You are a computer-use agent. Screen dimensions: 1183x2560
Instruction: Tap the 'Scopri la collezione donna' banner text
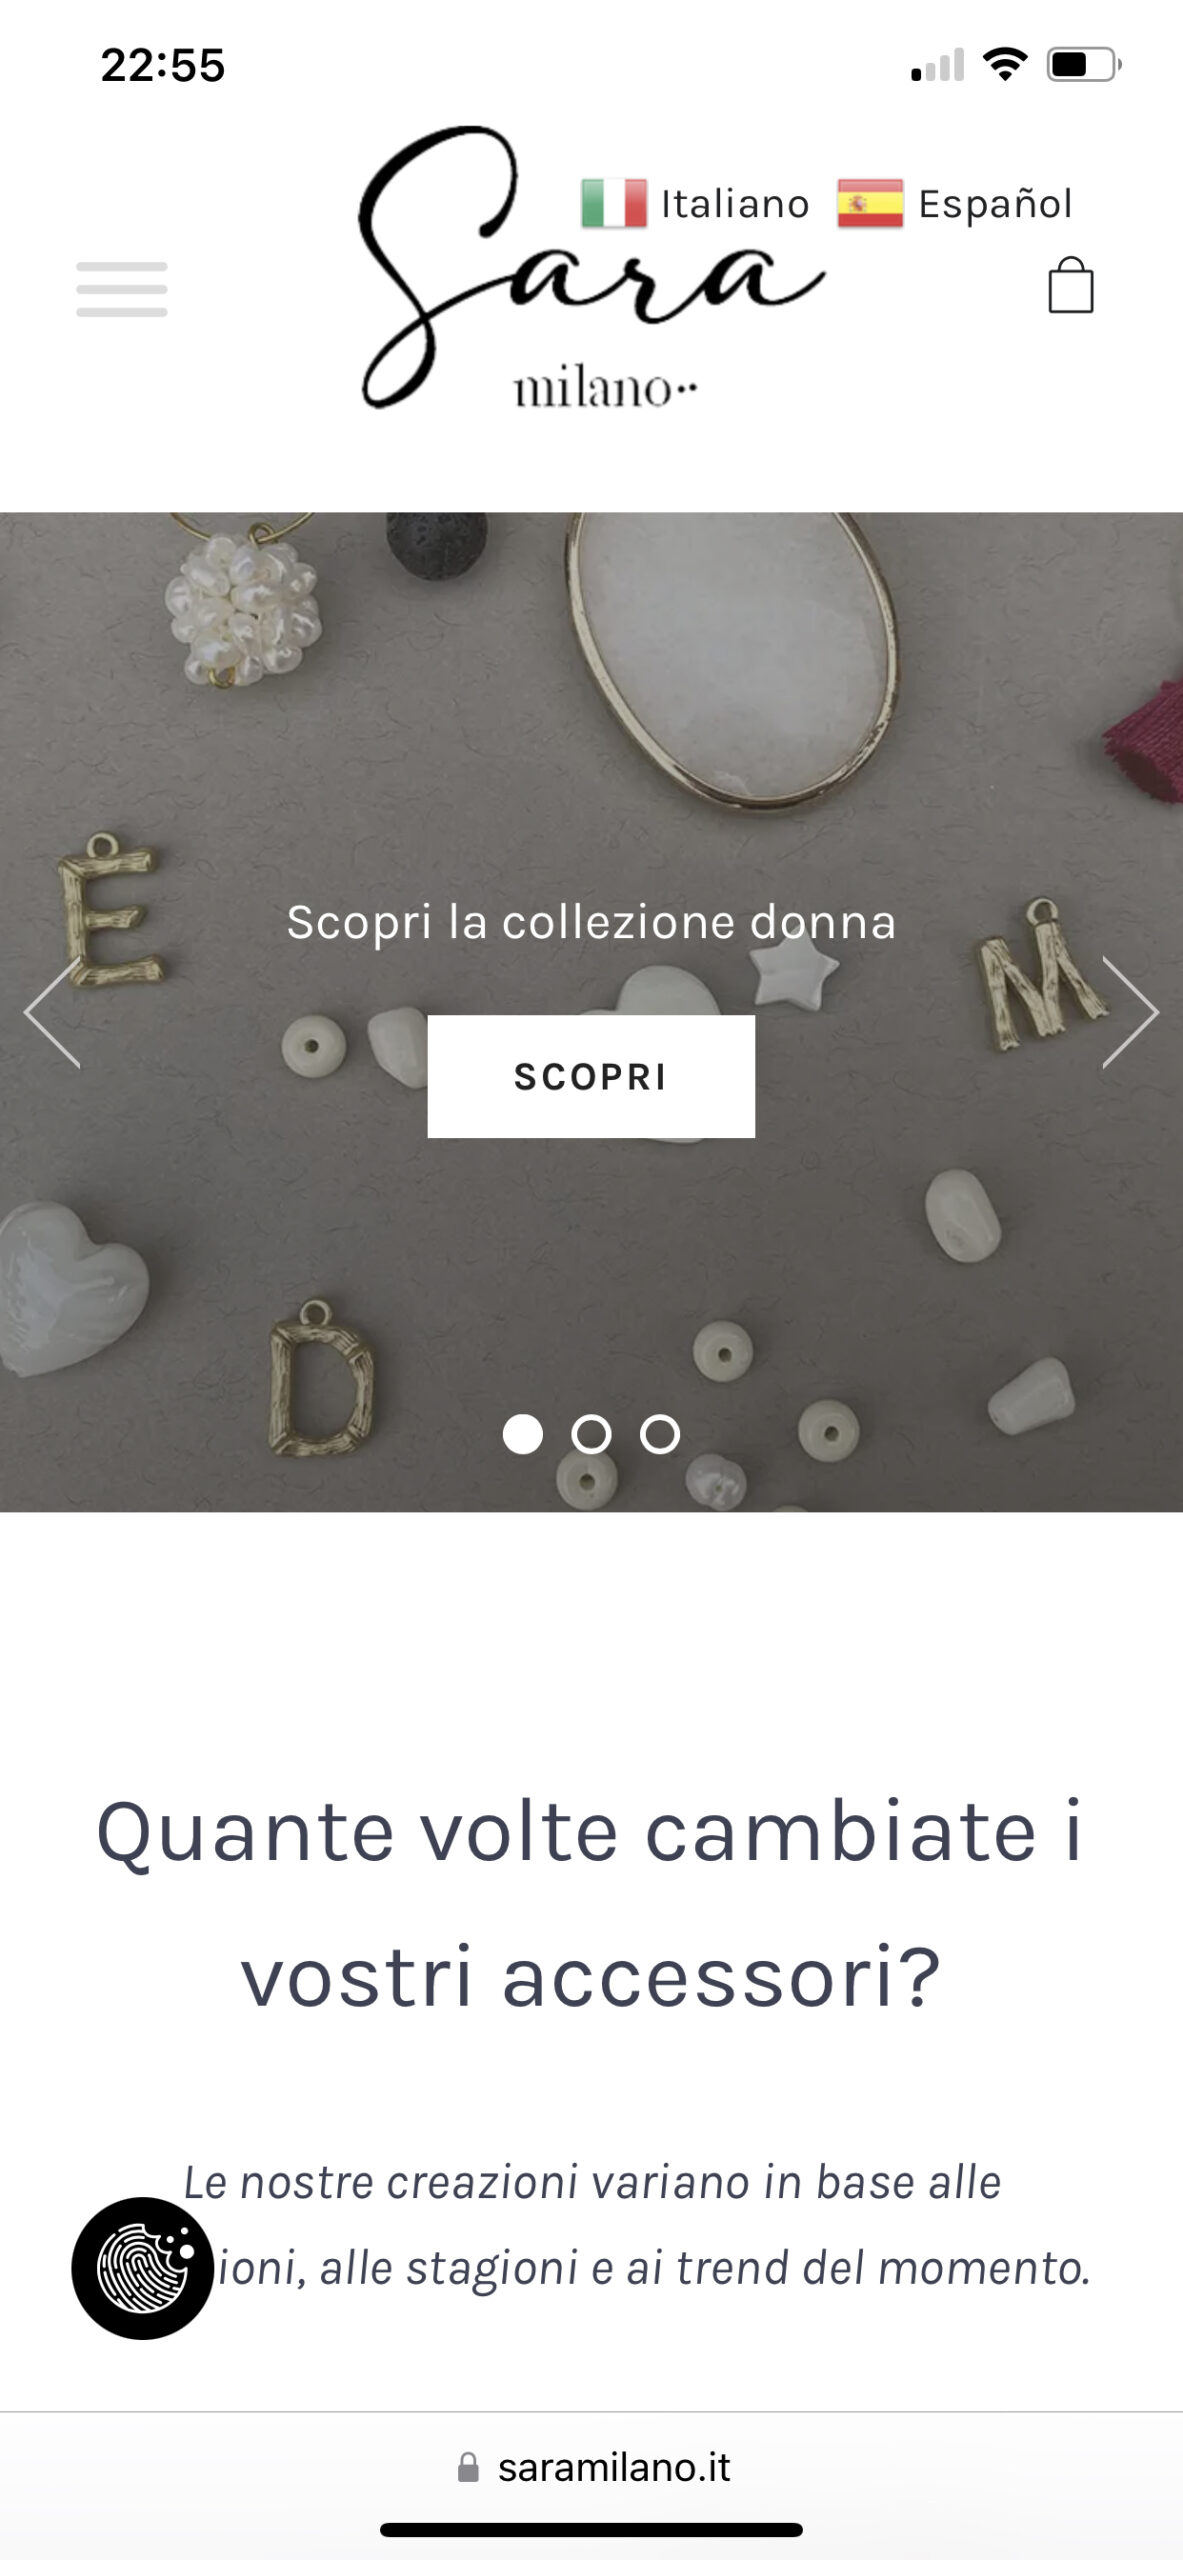591,922
